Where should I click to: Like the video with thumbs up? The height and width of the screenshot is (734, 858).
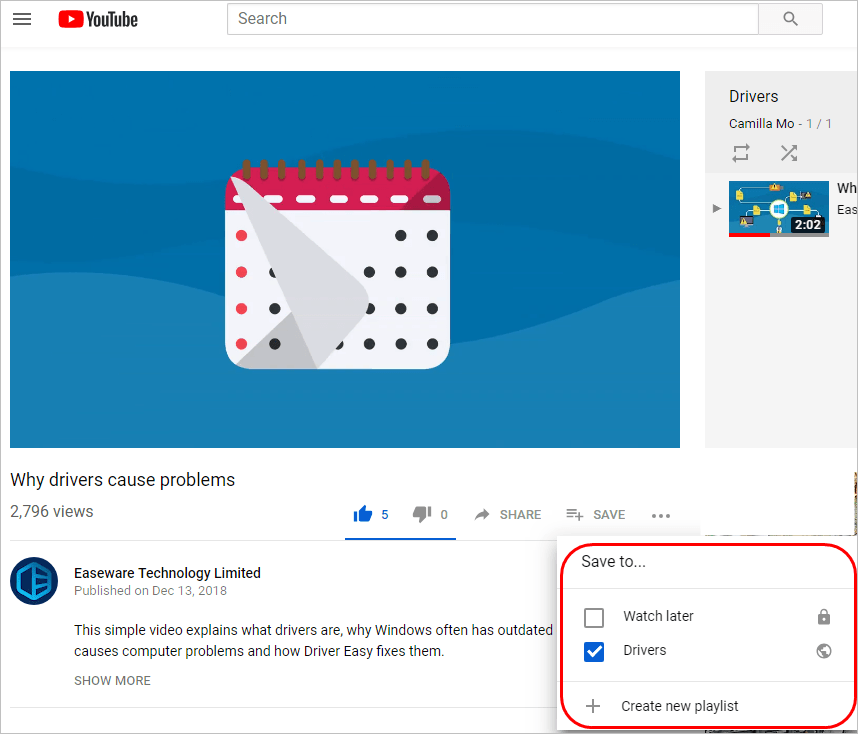(x=364, y=513)
